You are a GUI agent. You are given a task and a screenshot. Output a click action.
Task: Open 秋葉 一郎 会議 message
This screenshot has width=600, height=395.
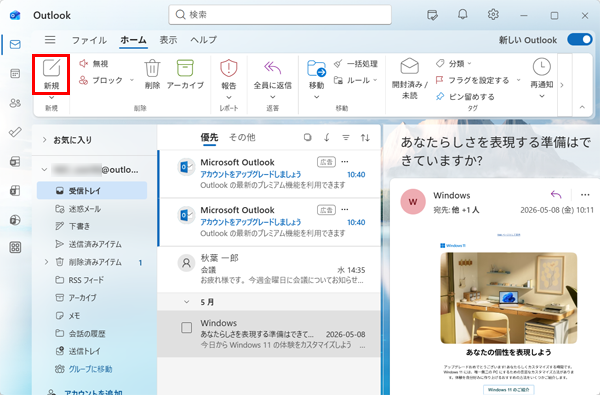coord(269,269)
